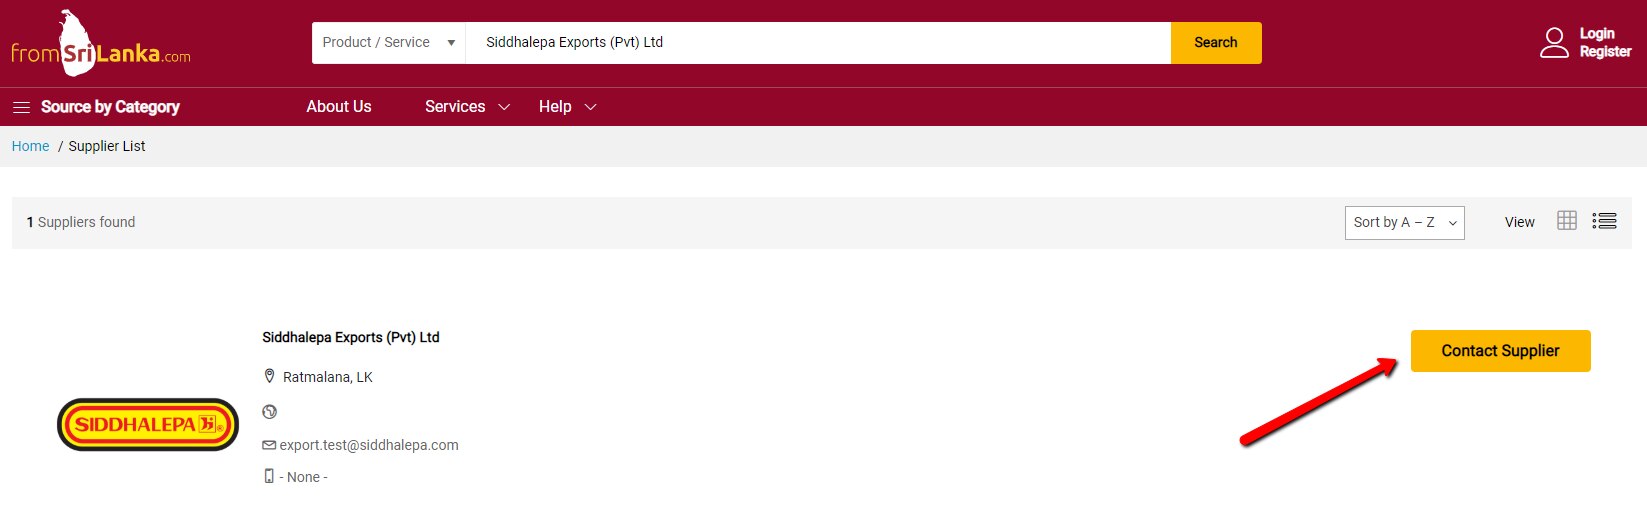Click the 1 Suppliers found text

click(81, 222)
